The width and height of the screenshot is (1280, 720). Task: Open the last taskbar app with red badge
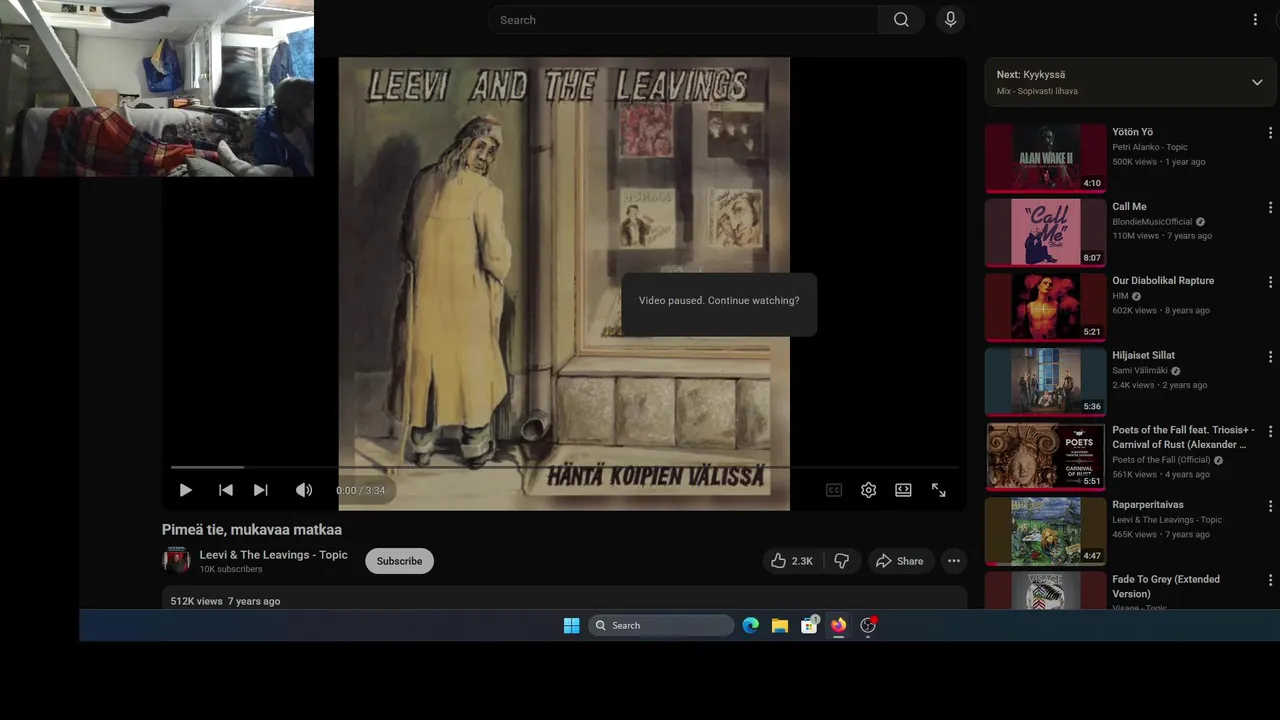point(868,625)
